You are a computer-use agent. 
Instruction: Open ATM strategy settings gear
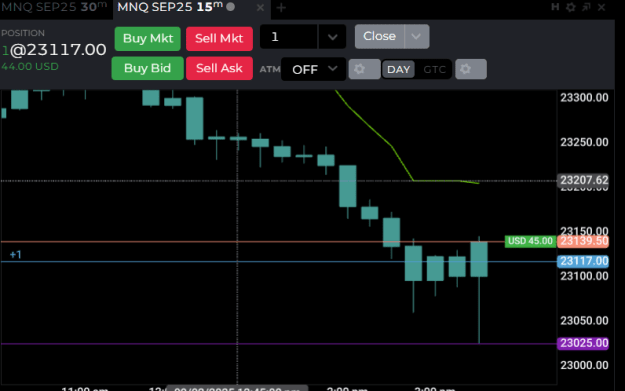(x=364, y=69)
